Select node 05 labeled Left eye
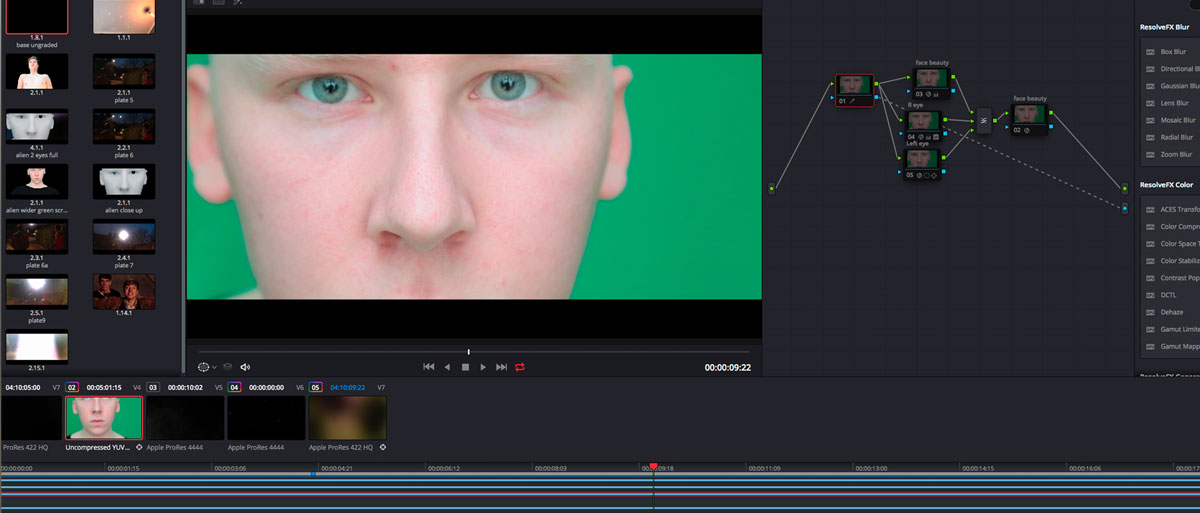This screenshot has height=513, width=1200. (923, 163)
